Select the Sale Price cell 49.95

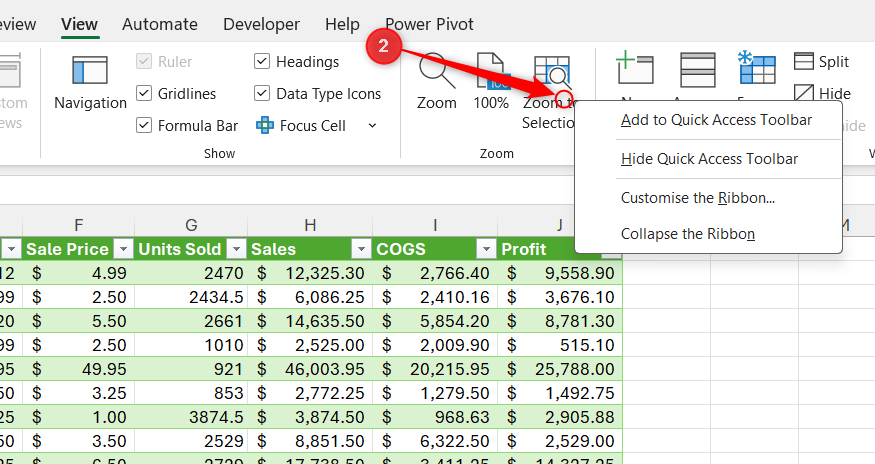click(x=79, y=369)
